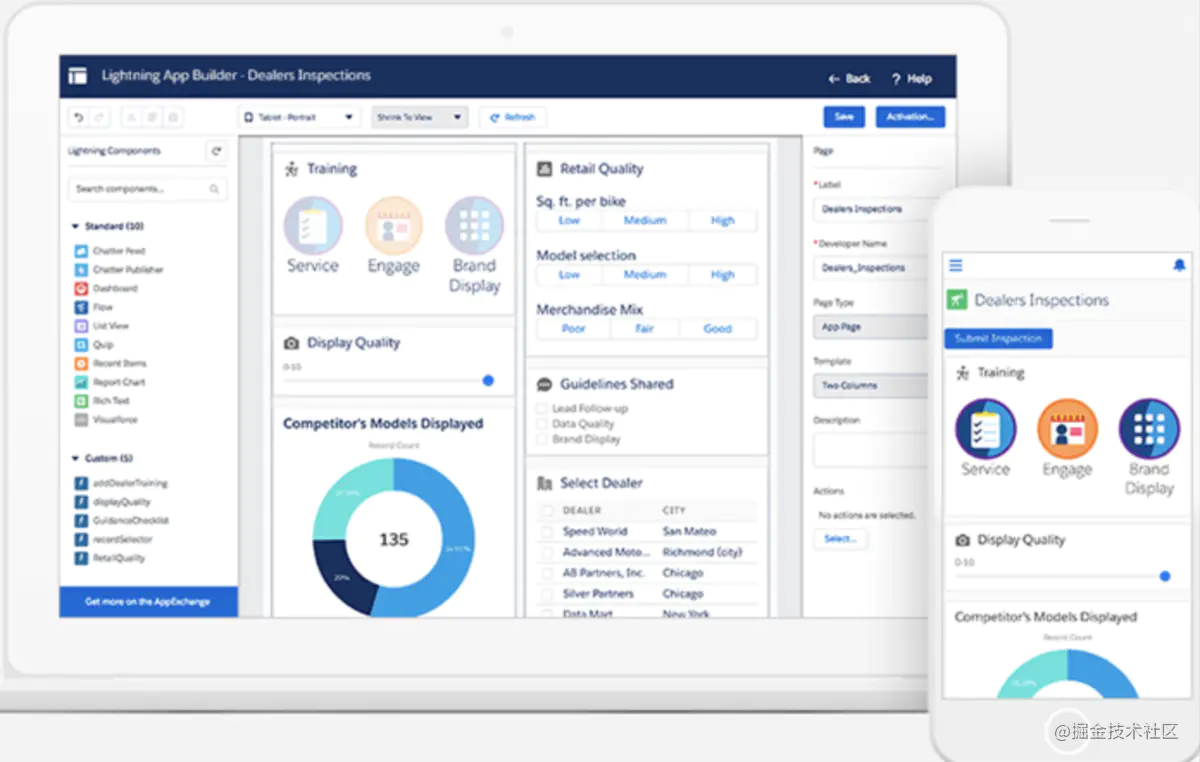This screenshot has height=762, width=1200.
Task: Tap the Brand Display icon on the phone
Action: pyautogui.click(x=1149, y=428)
